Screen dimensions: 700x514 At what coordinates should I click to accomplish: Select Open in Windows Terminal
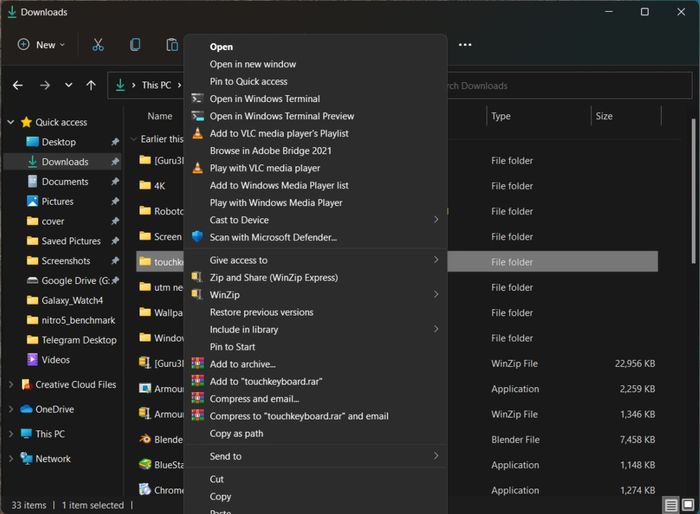(316, 99)
